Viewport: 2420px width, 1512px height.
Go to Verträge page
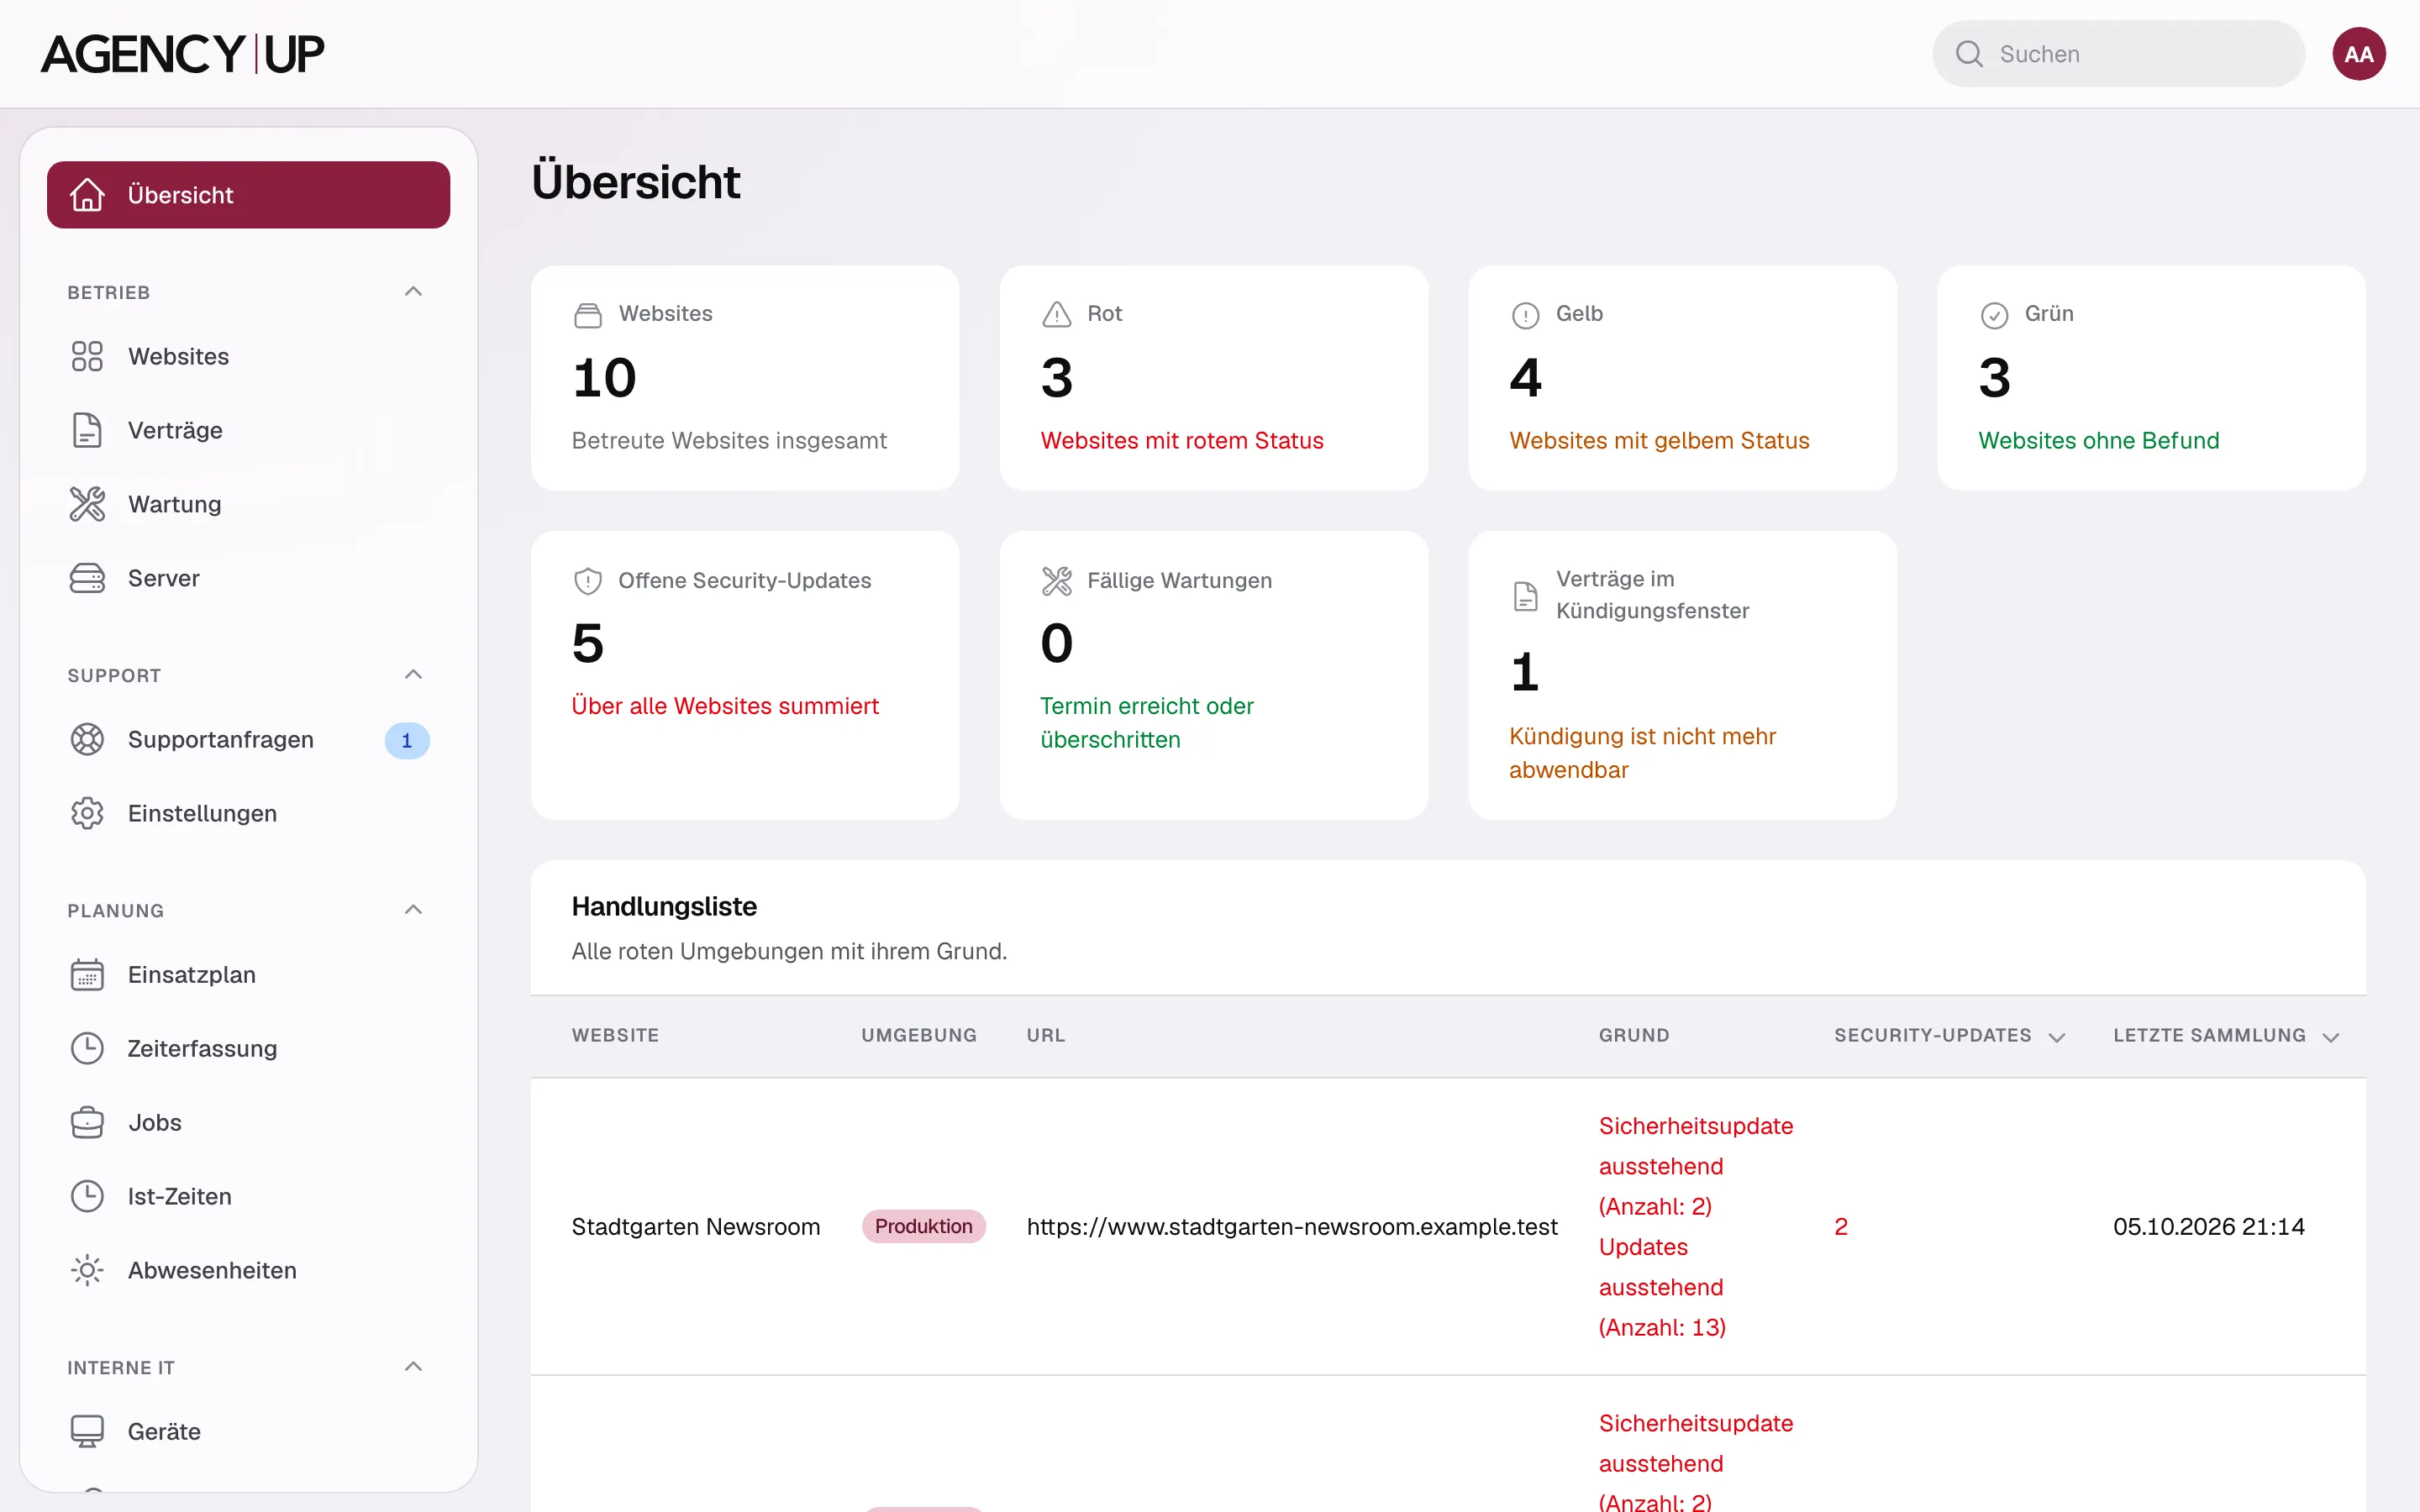point(248,430)
